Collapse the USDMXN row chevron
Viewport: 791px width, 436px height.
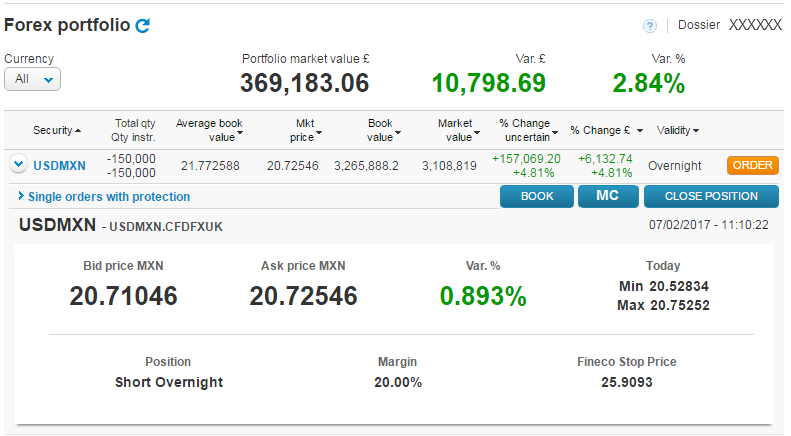click(17, 165)
